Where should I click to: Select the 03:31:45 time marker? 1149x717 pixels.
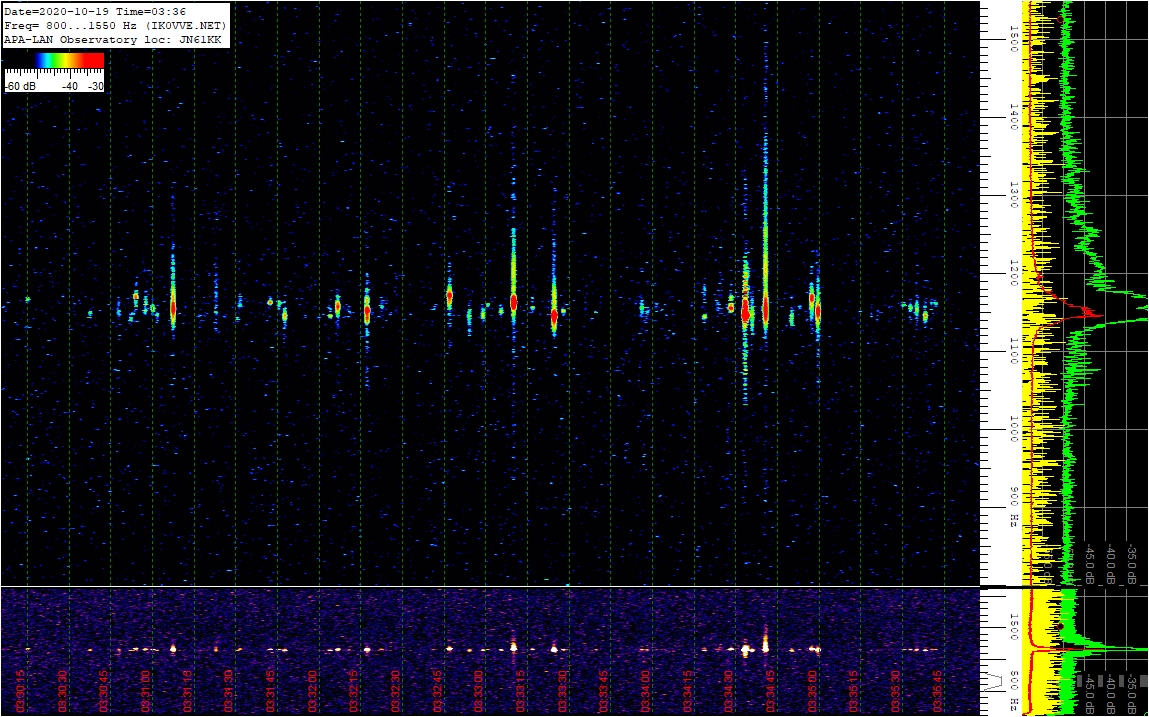pyautogui.click(x=271, y=691)
